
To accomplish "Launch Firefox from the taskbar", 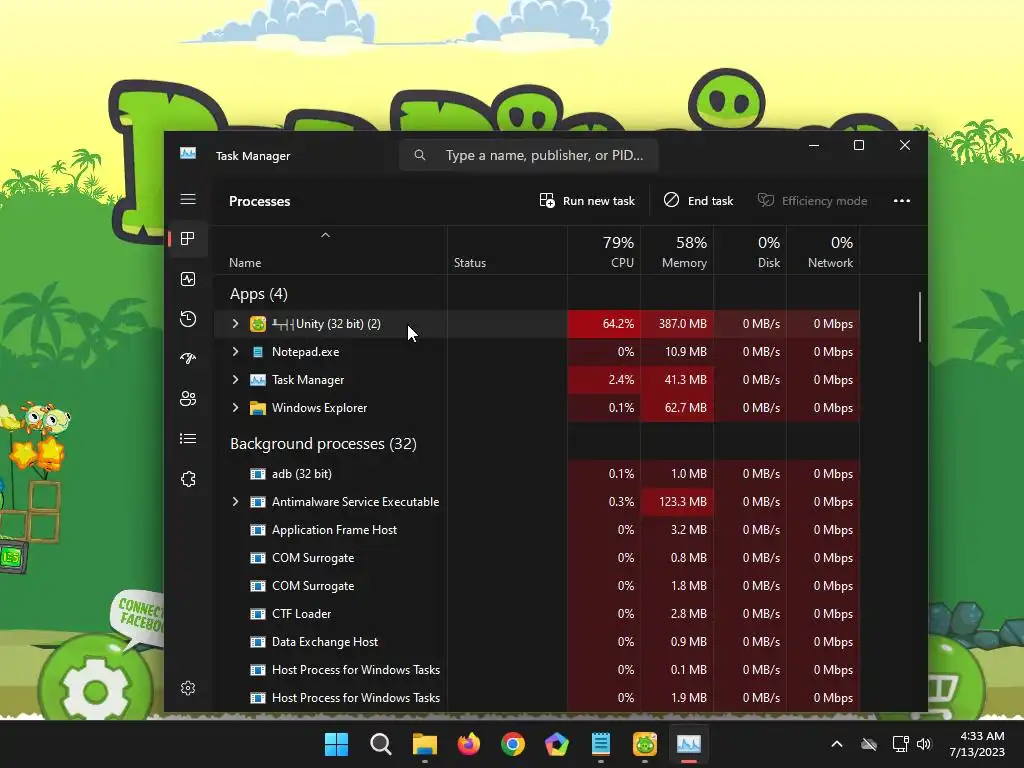I will (x=468, y=744).
